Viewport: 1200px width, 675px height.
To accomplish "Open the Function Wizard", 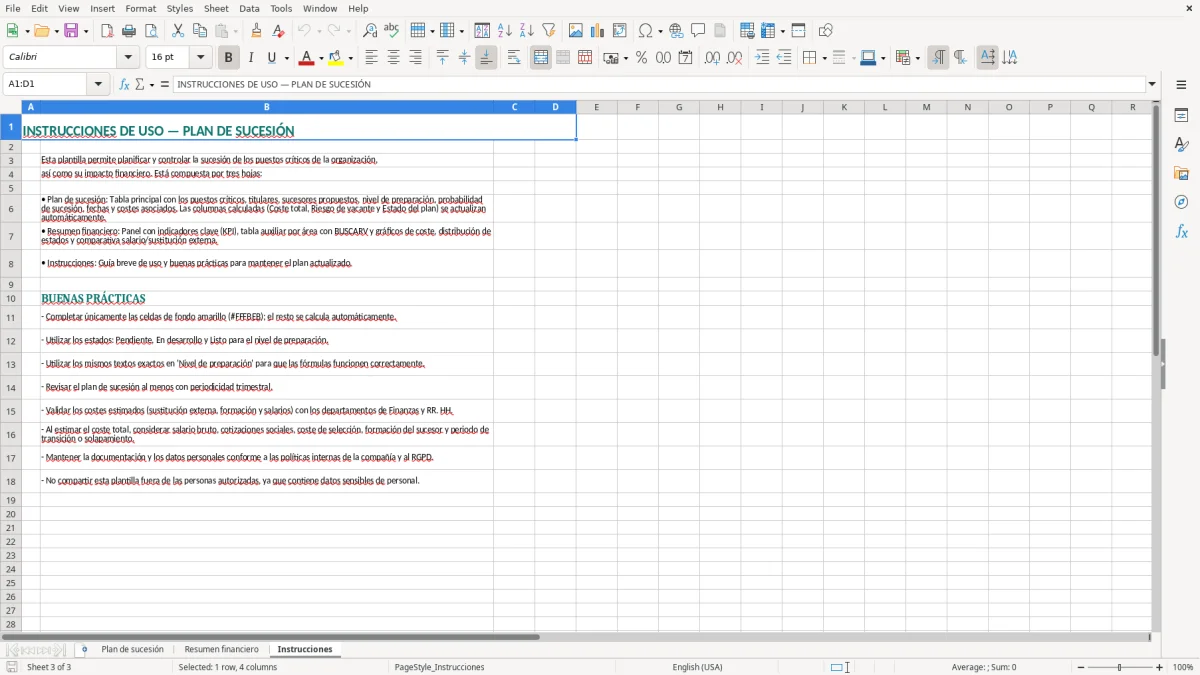I will [125, 84].
